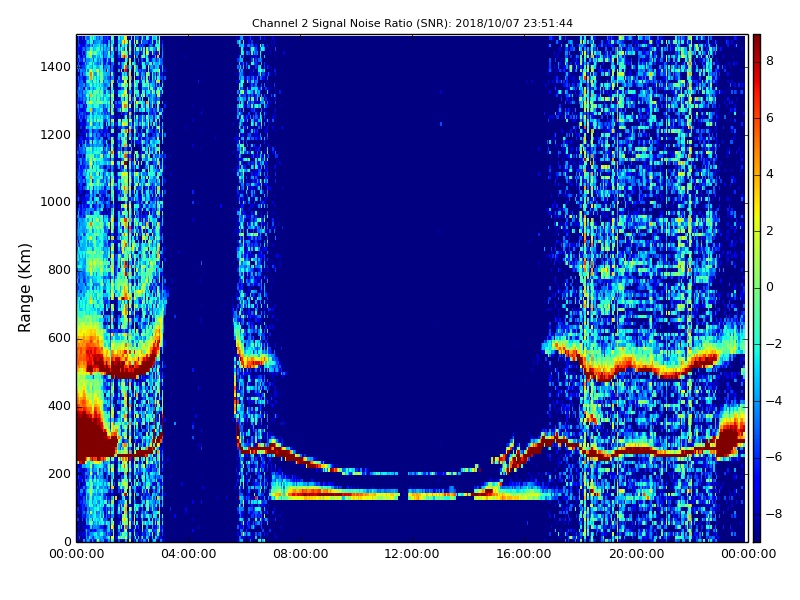This screenshot has height=600, width=800.
Task: Click the colorbar label −6
Action: [773, 457]
